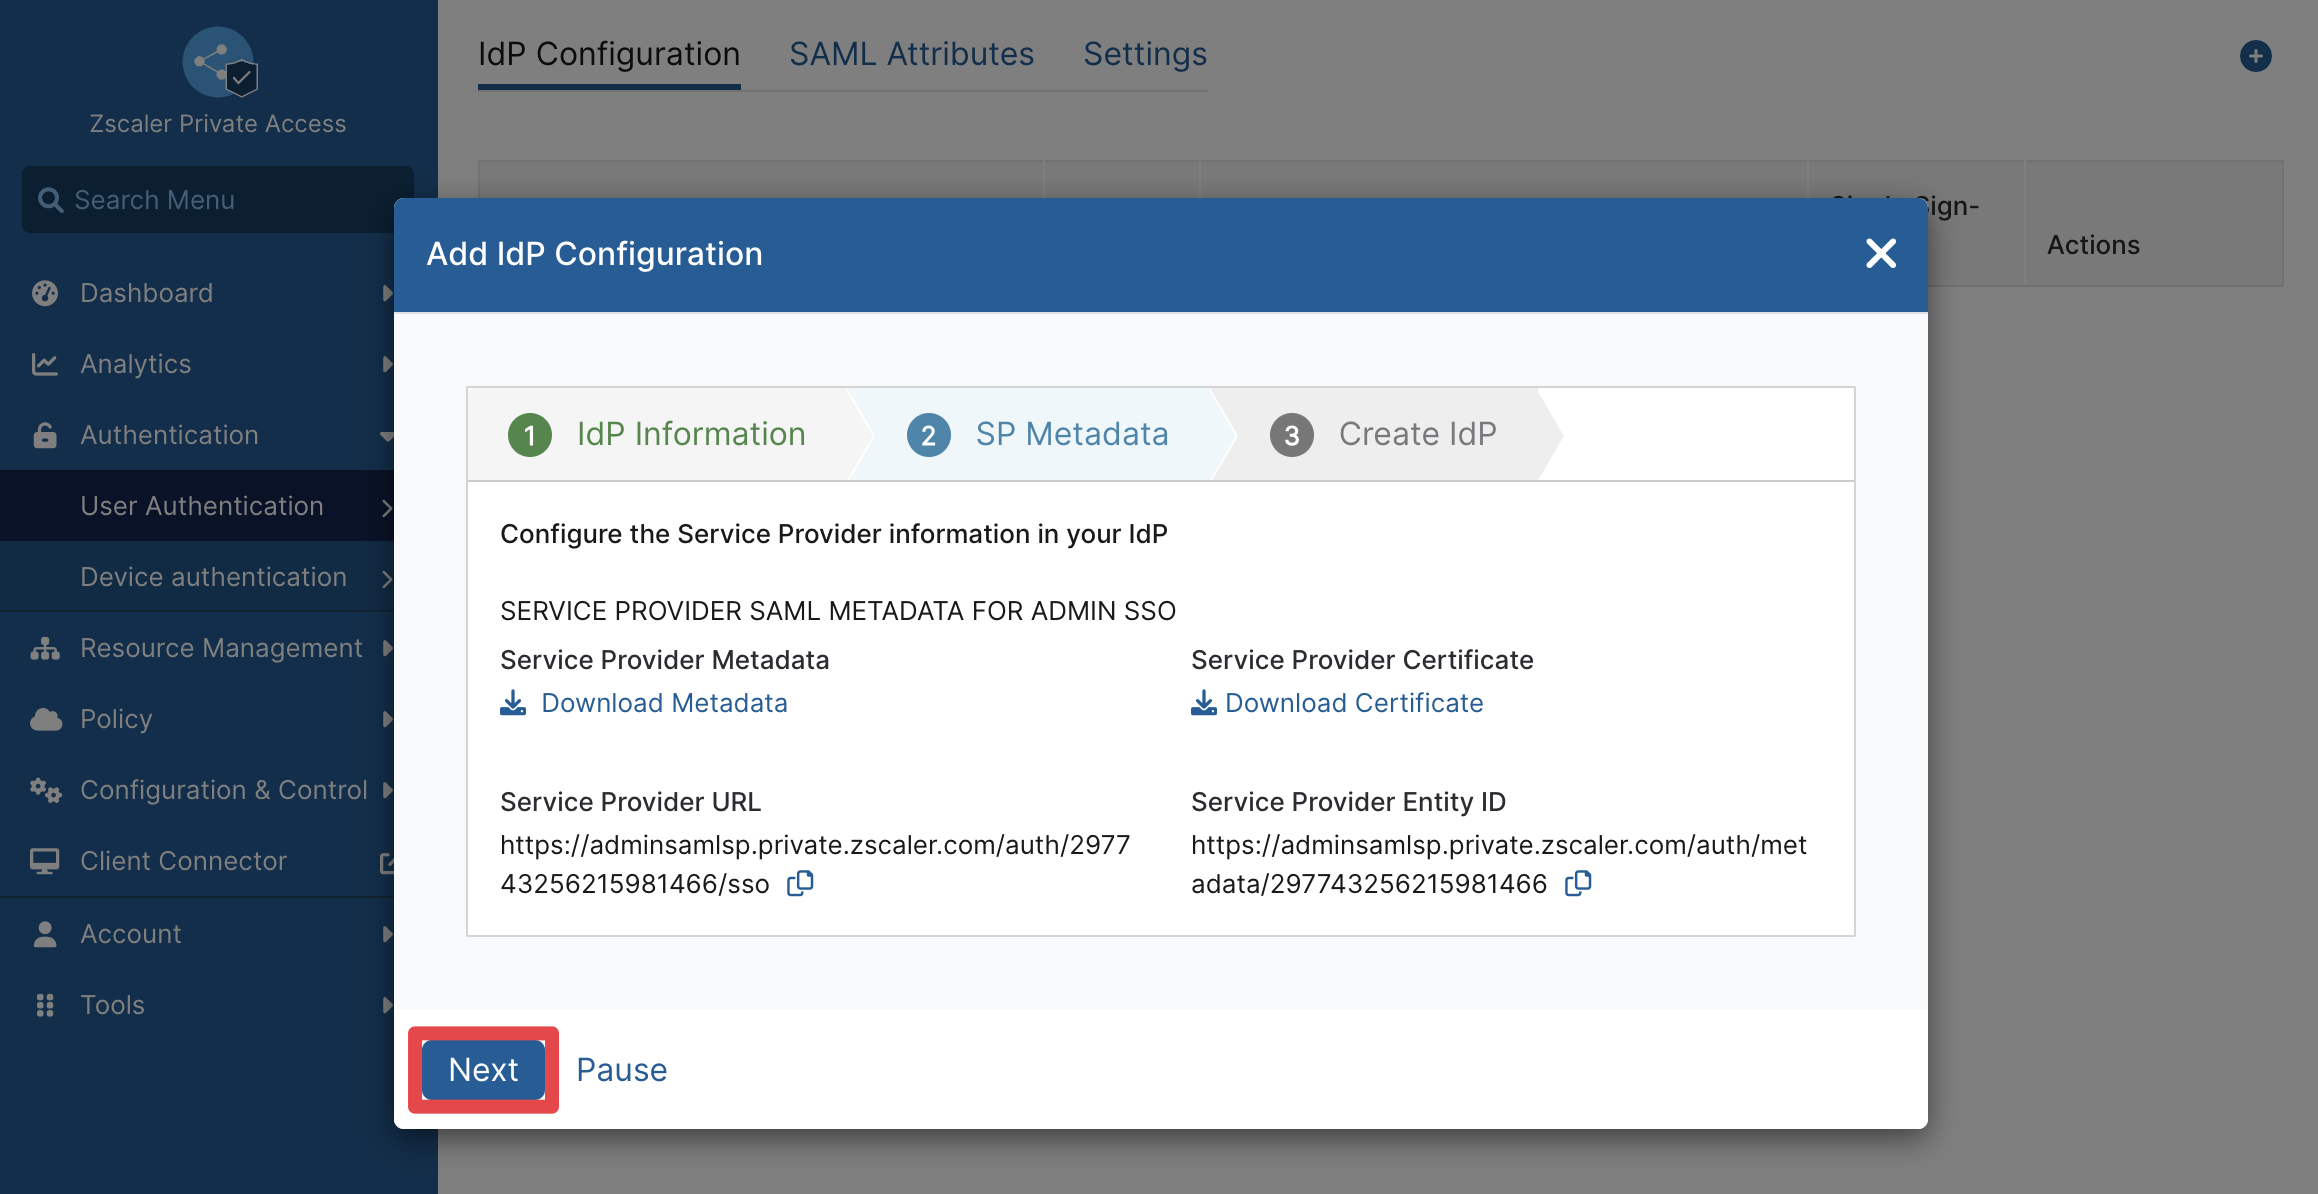Copy the Service Provider URL
Image resolution: width=2318 pixels, height=1194 pixels.
point(800,884)
